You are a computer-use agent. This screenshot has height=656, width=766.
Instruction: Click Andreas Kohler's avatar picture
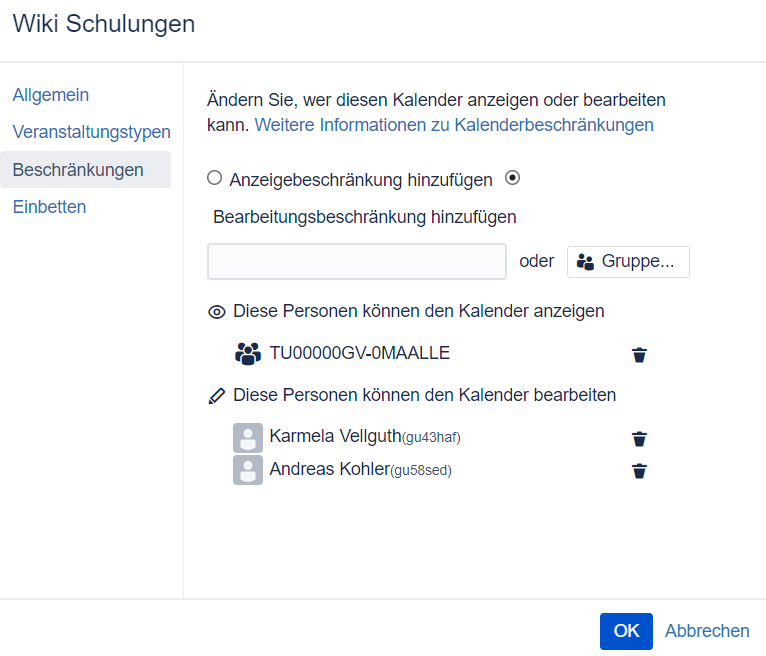tap(248, 471)
